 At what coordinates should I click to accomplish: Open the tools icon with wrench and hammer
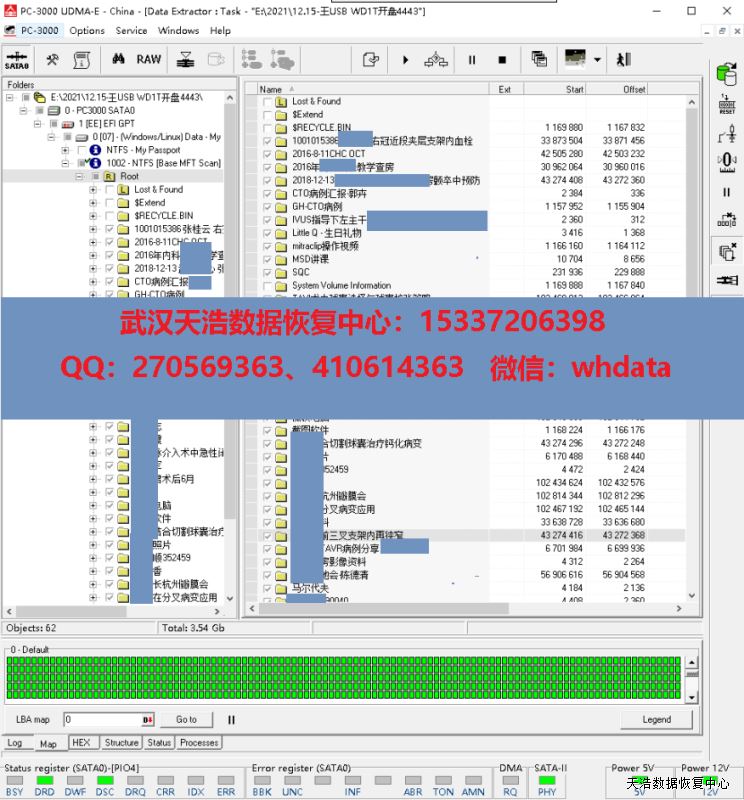pos(53,60)
